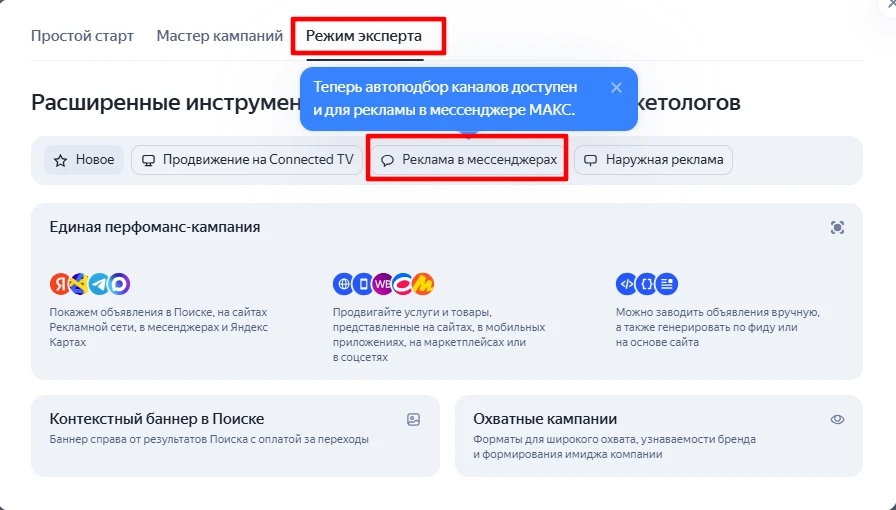Click the blue code brackets icon

coord(626,284)
